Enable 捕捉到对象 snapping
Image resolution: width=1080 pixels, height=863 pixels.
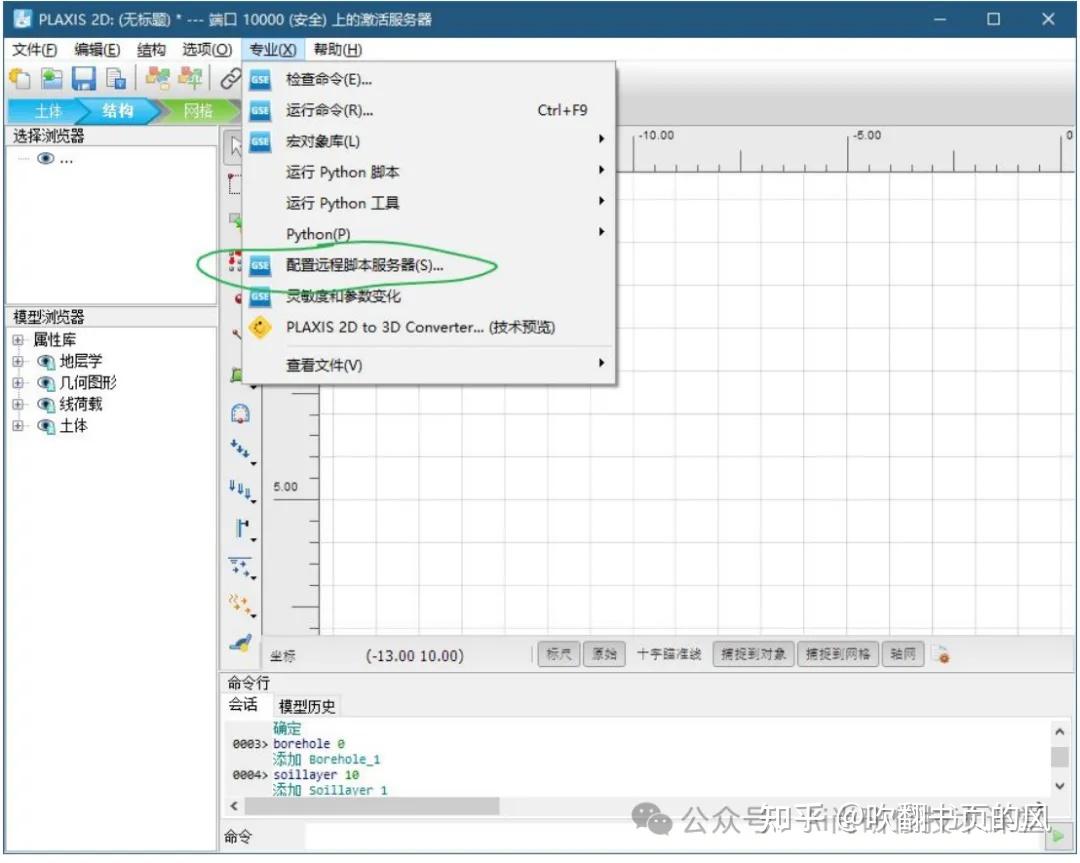[752, 654]
